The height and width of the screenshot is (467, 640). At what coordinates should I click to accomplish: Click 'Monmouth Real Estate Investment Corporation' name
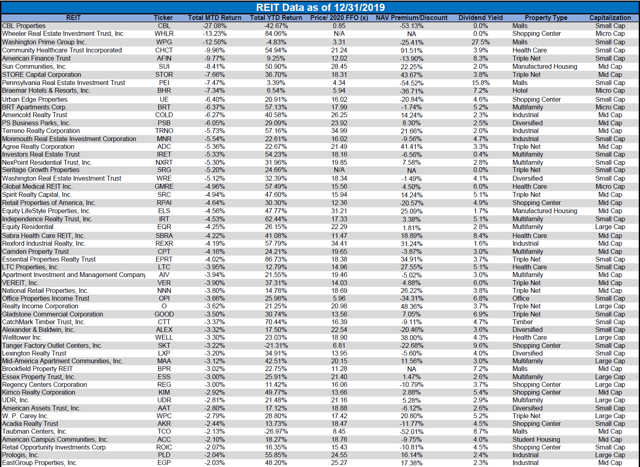coord(69,139)
